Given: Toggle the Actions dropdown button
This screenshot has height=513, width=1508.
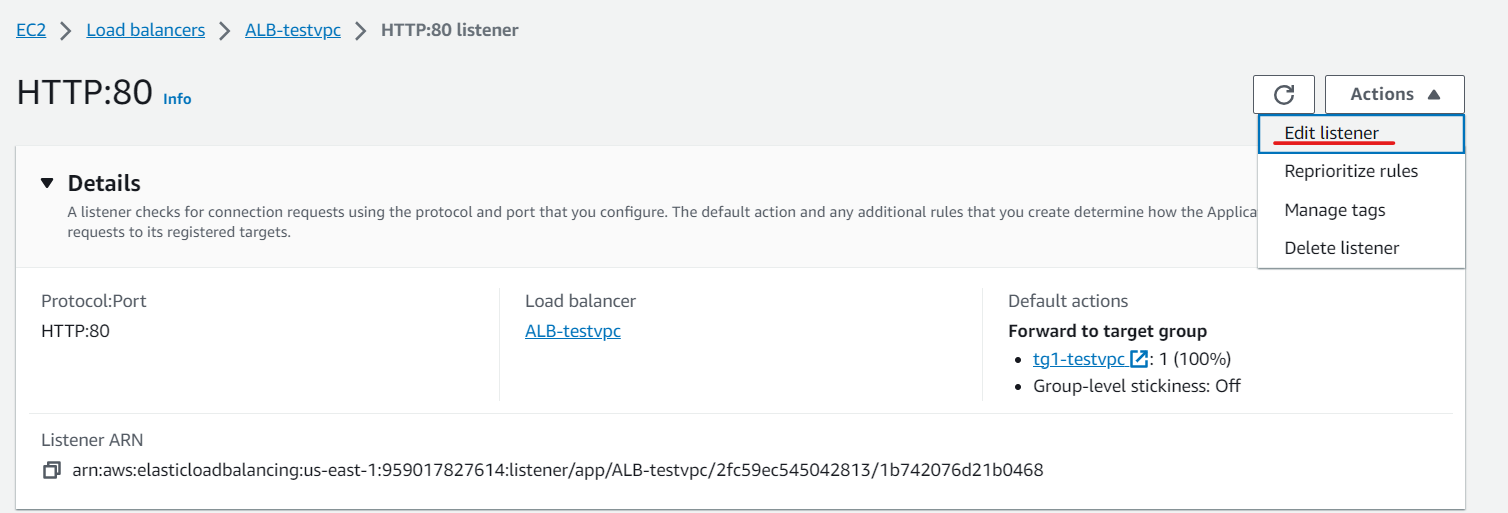Looking at the screenshot, I should pos(1394,94).
